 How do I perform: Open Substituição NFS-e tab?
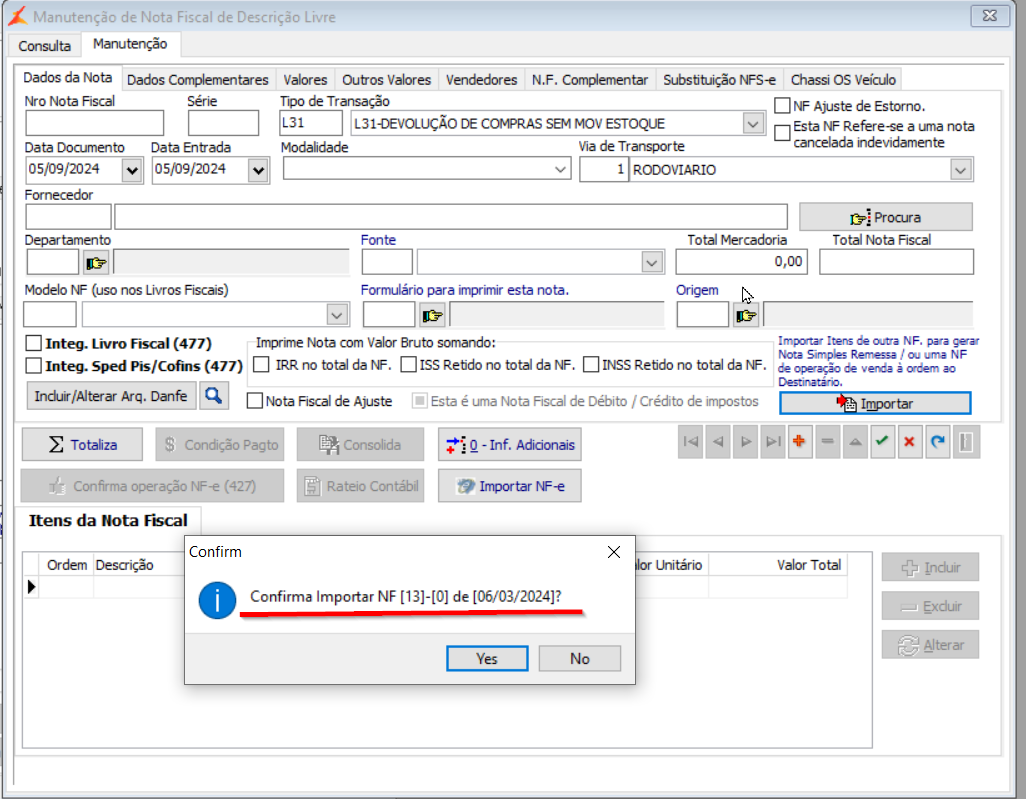[720, 80]
